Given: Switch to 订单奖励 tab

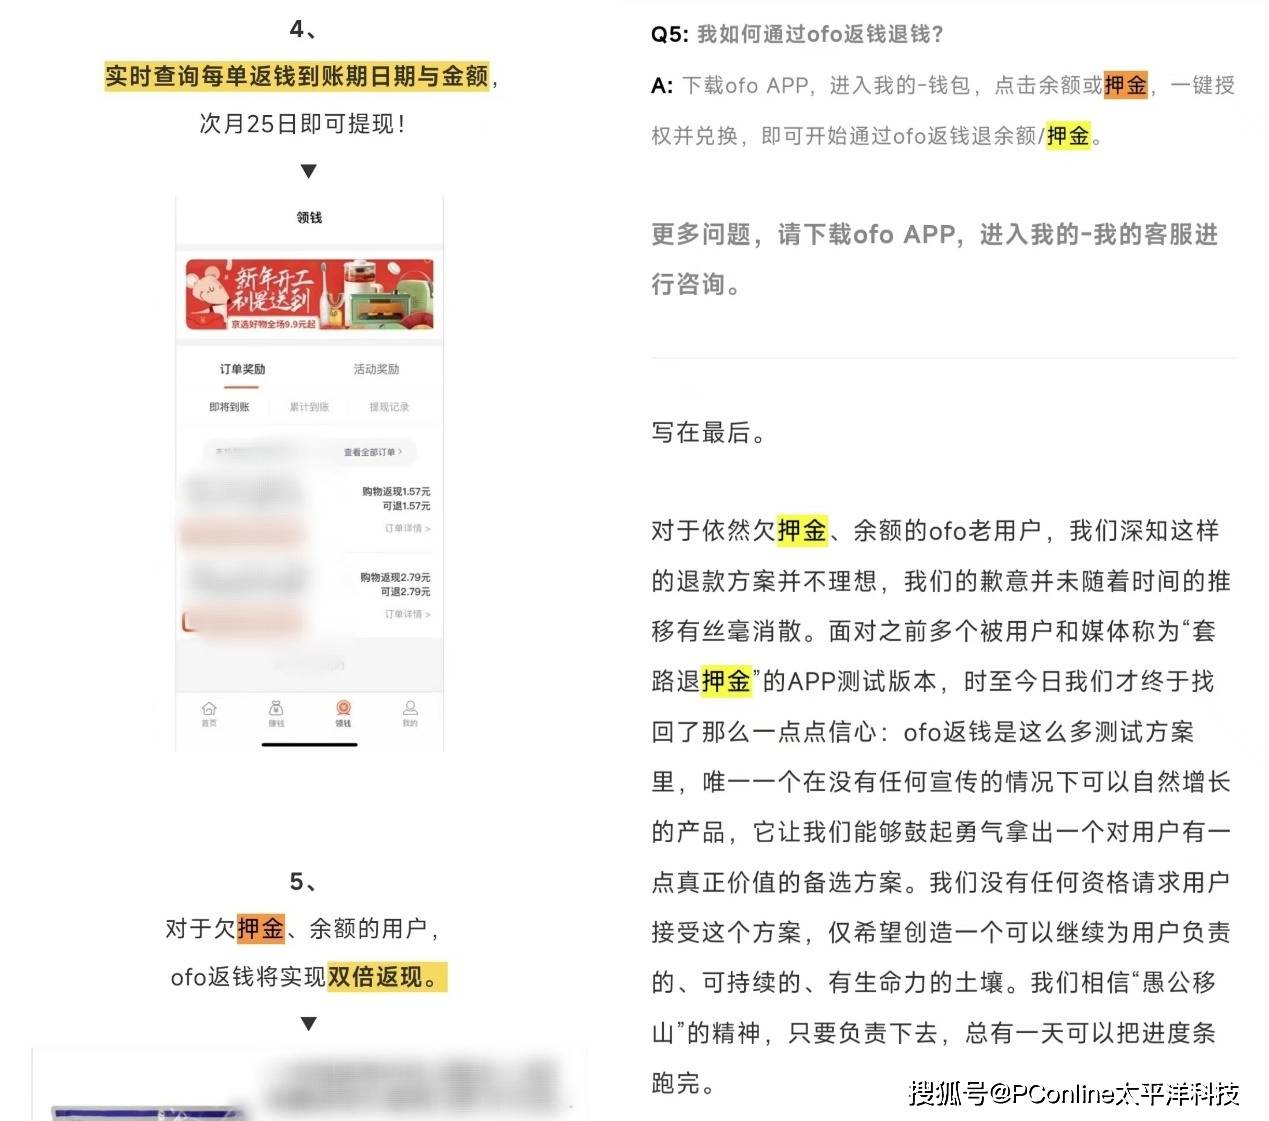Looking at the screenshot, I should 242,369.
